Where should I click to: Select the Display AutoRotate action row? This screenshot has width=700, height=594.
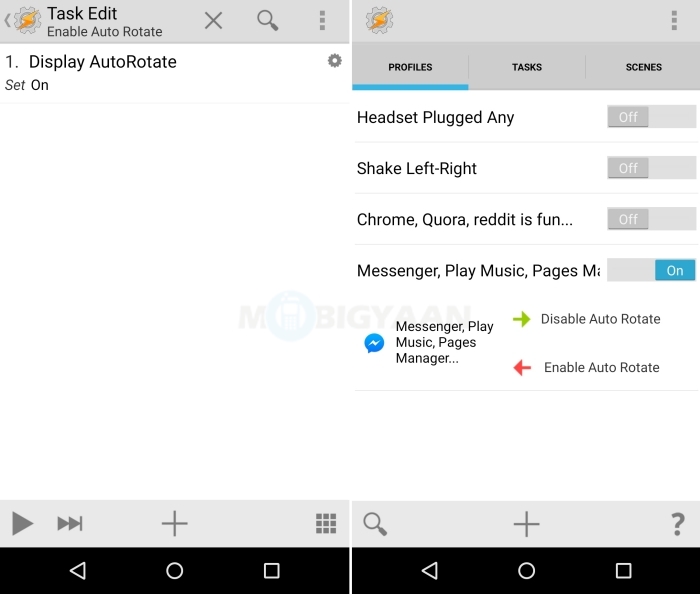coord(175,73)
